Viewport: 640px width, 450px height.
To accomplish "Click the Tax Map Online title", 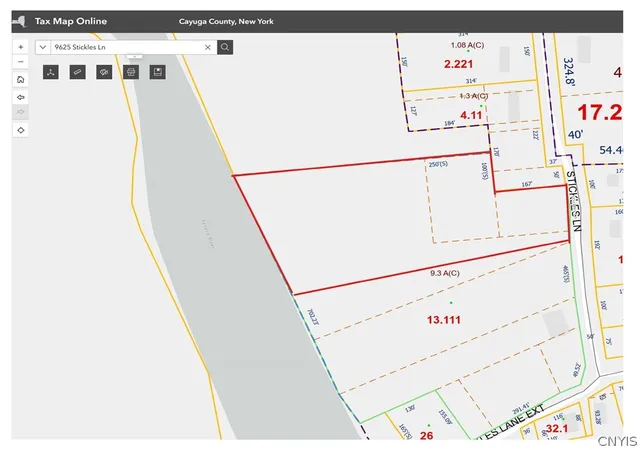I will pos(71,21).
